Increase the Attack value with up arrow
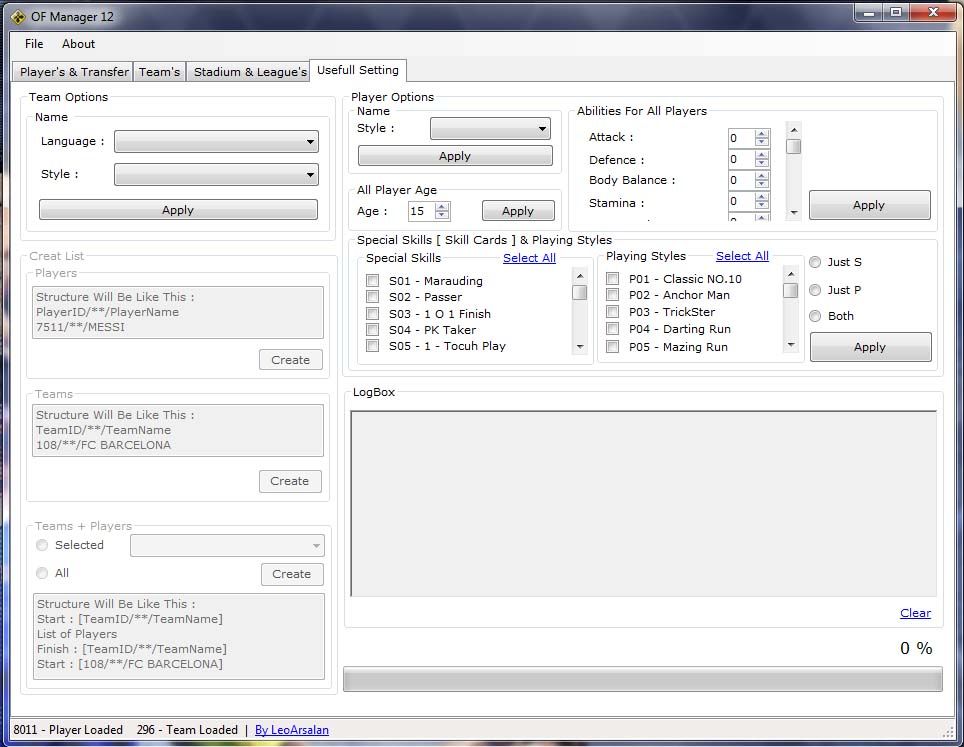This screenshot has height=747, width=964. tap(762, 134)
